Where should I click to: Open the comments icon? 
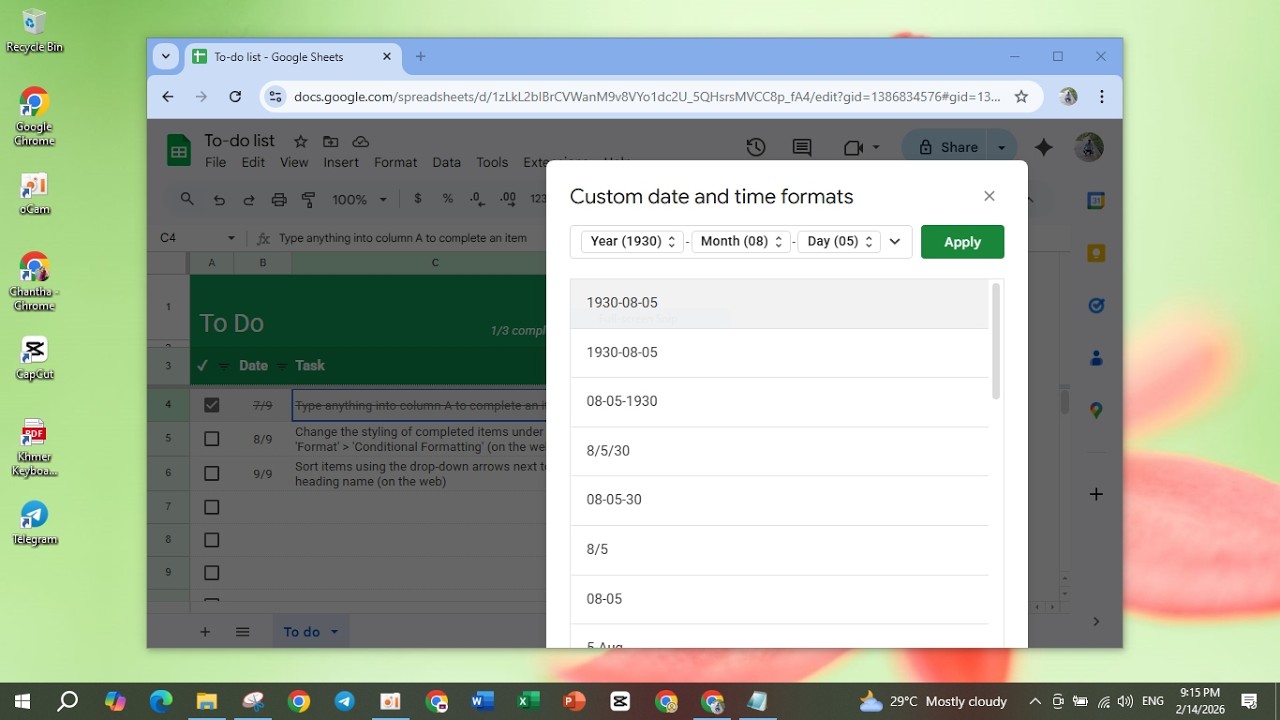[x=802, y=147]
